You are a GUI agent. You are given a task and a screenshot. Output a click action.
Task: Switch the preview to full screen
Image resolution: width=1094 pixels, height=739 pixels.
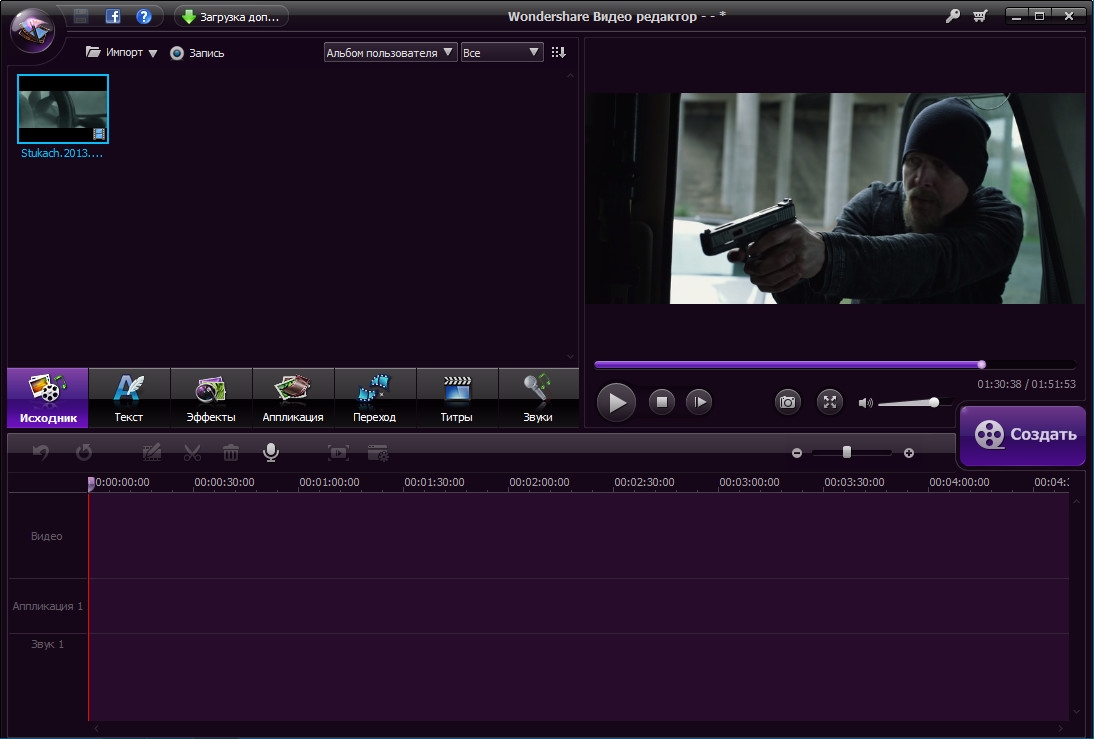[829, 402]
